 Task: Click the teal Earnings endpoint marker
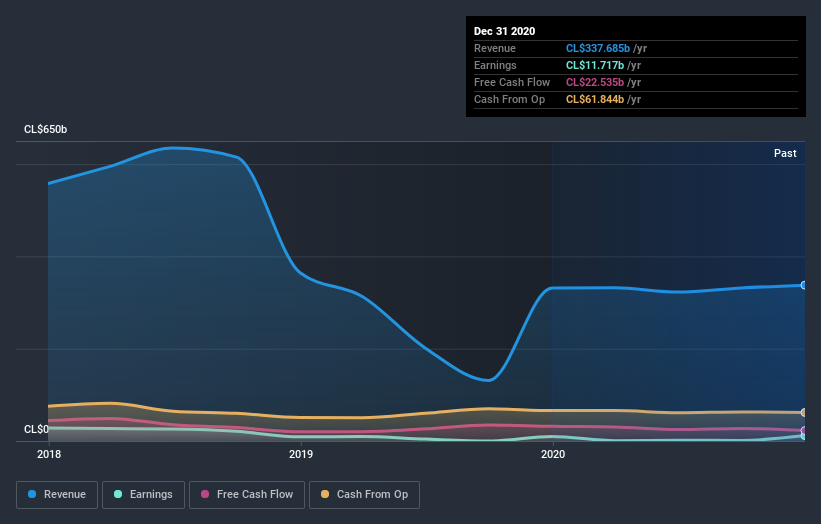pos(804,436)
